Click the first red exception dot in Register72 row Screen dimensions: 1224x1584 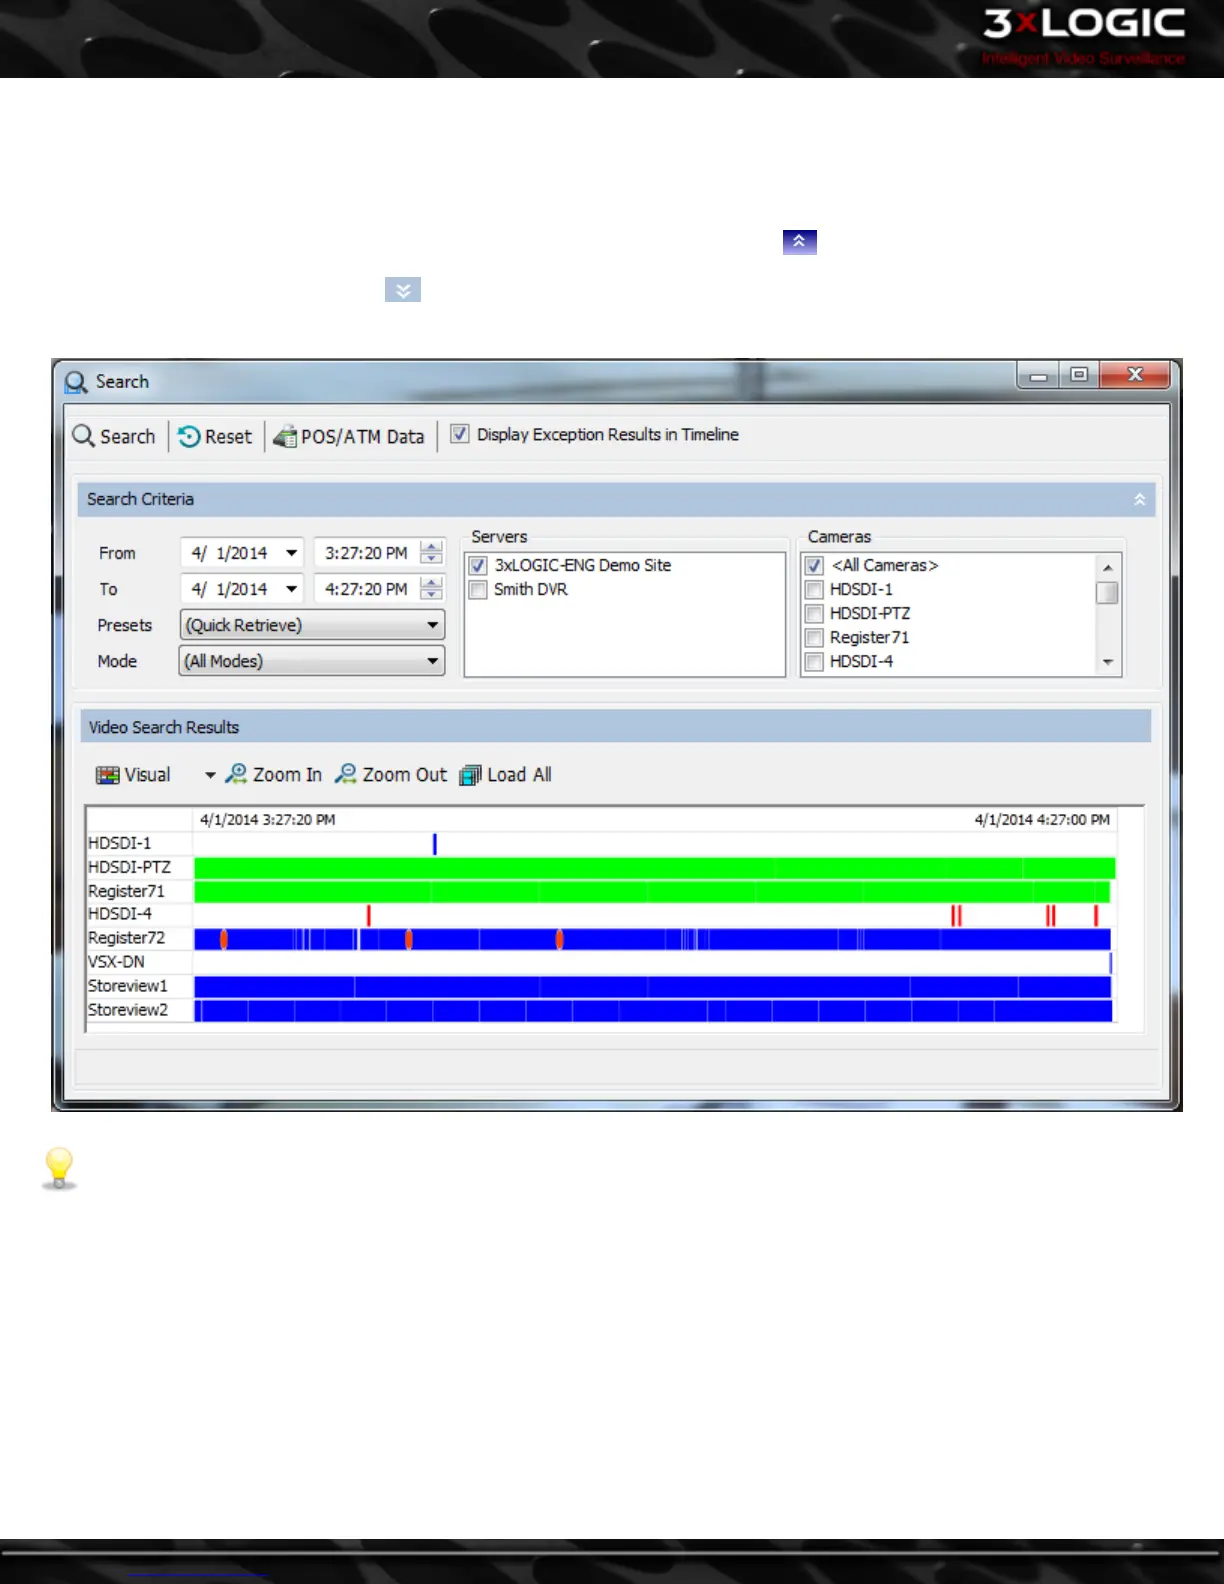[224, 939]
